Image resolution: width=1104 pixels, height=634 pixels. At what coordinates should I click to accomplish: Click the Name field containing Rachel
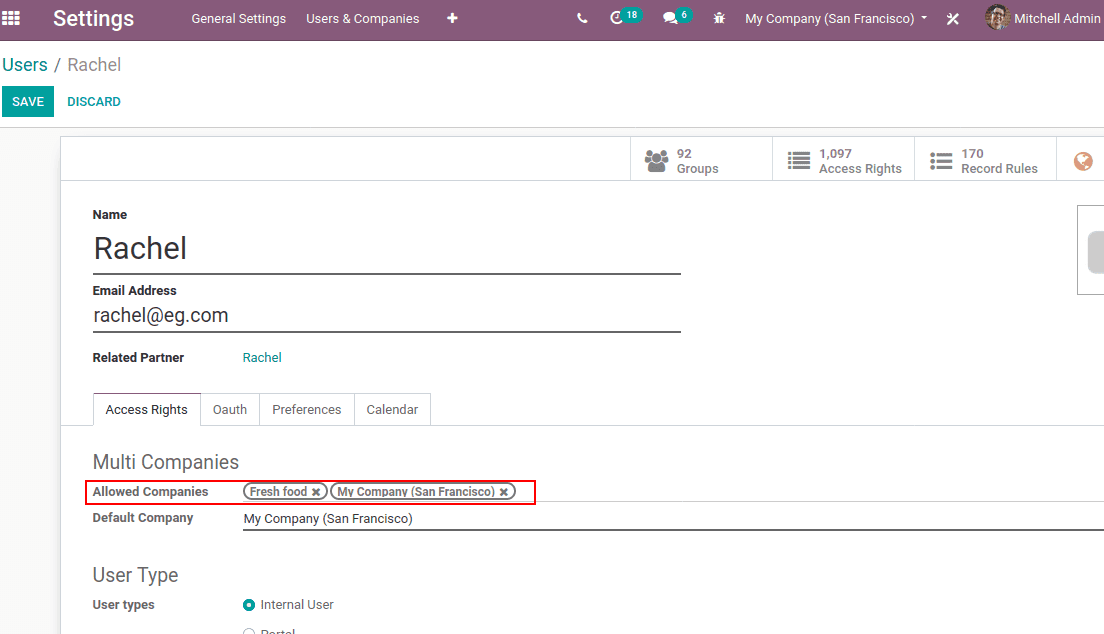pyautogui.click(x=387, y=249)
